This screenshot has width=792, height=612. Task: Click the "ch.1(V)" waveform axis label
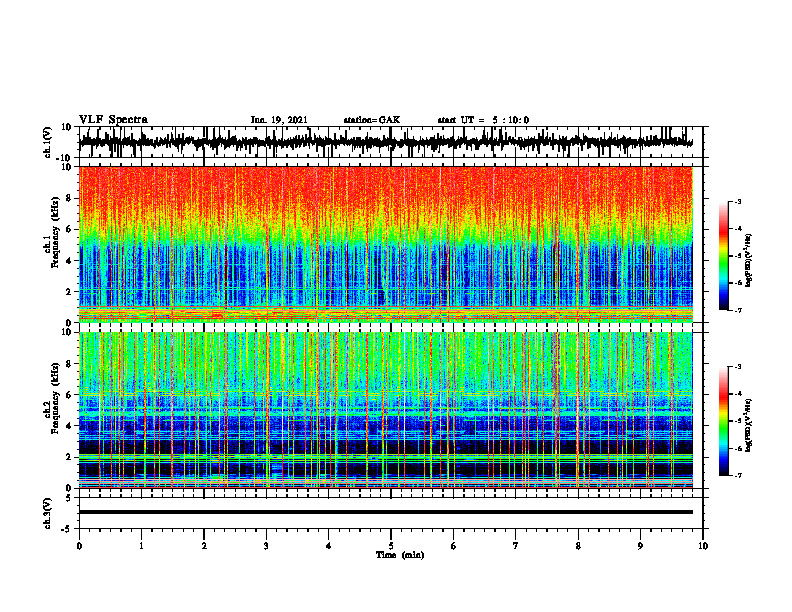(x=48, y=142)
